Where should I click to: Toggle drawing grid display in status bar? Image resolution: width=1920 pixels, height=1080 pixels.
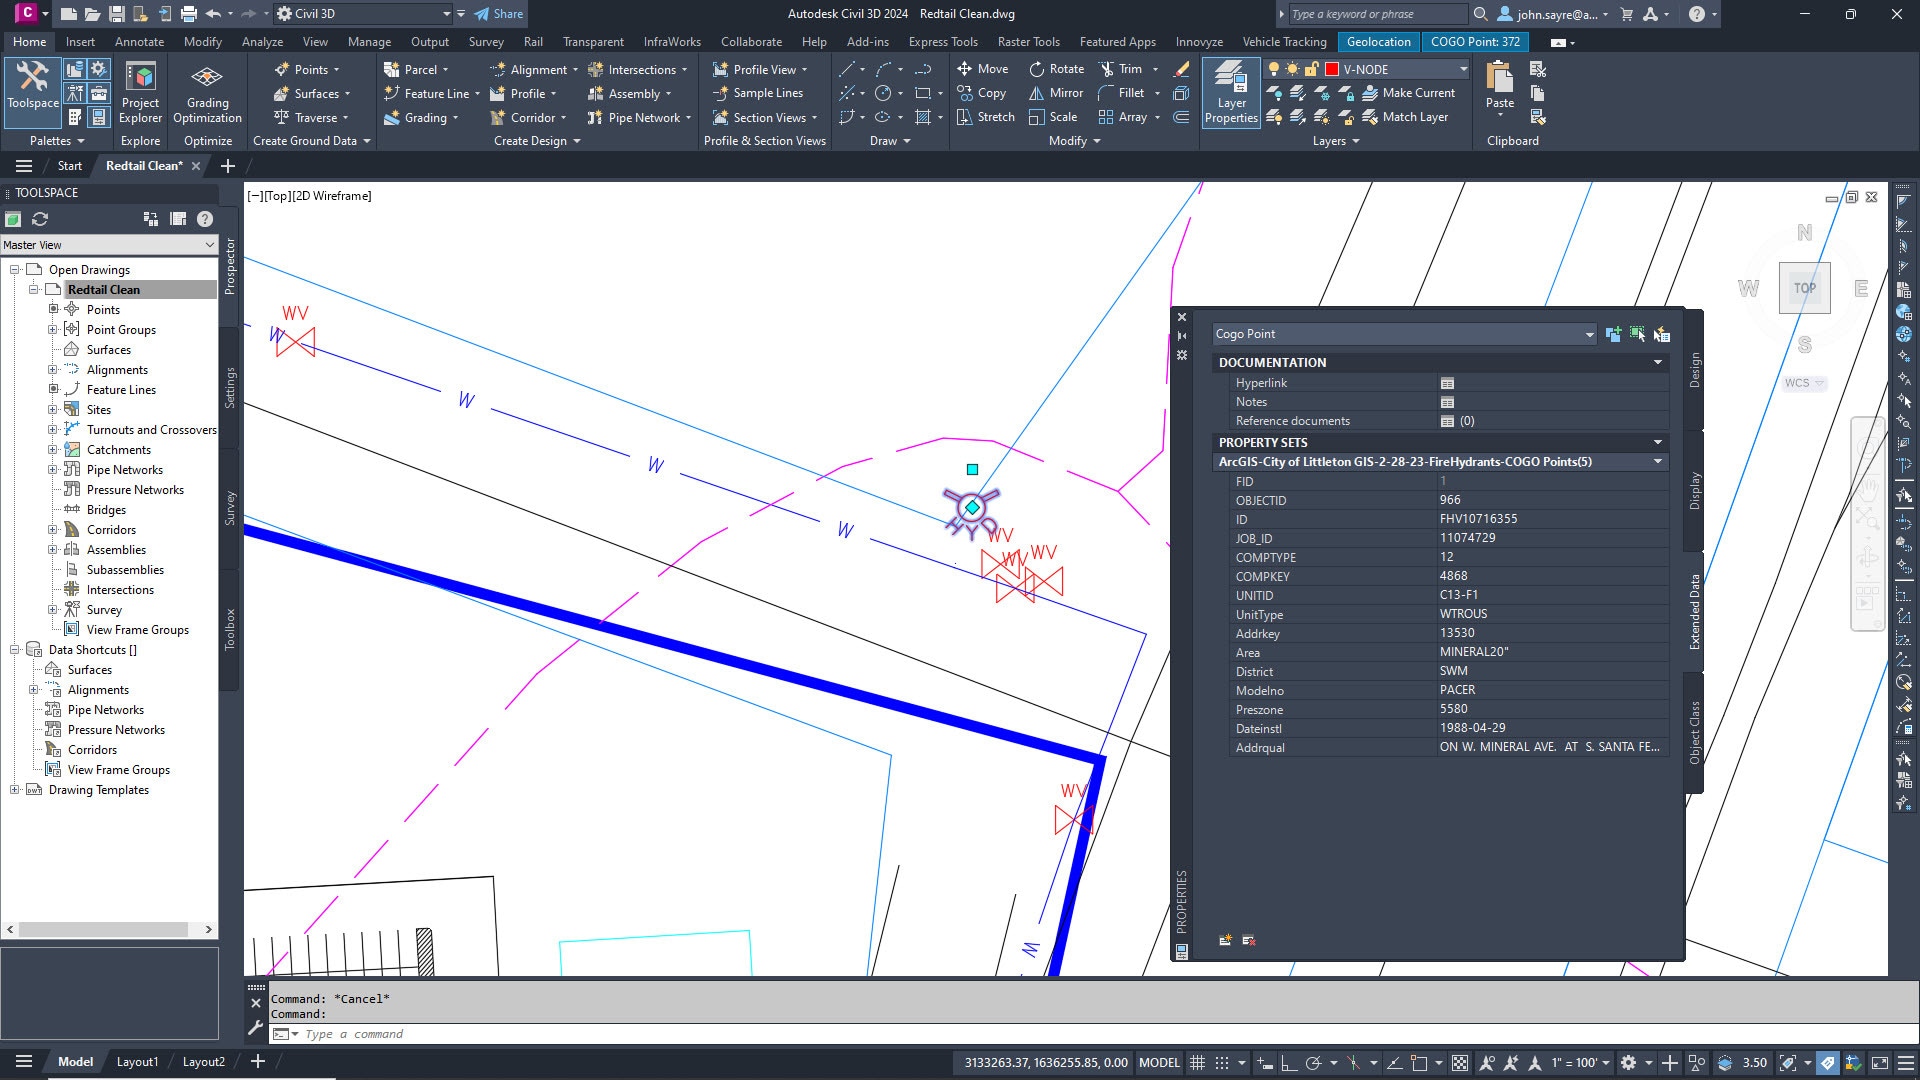coord(1197,1062)
